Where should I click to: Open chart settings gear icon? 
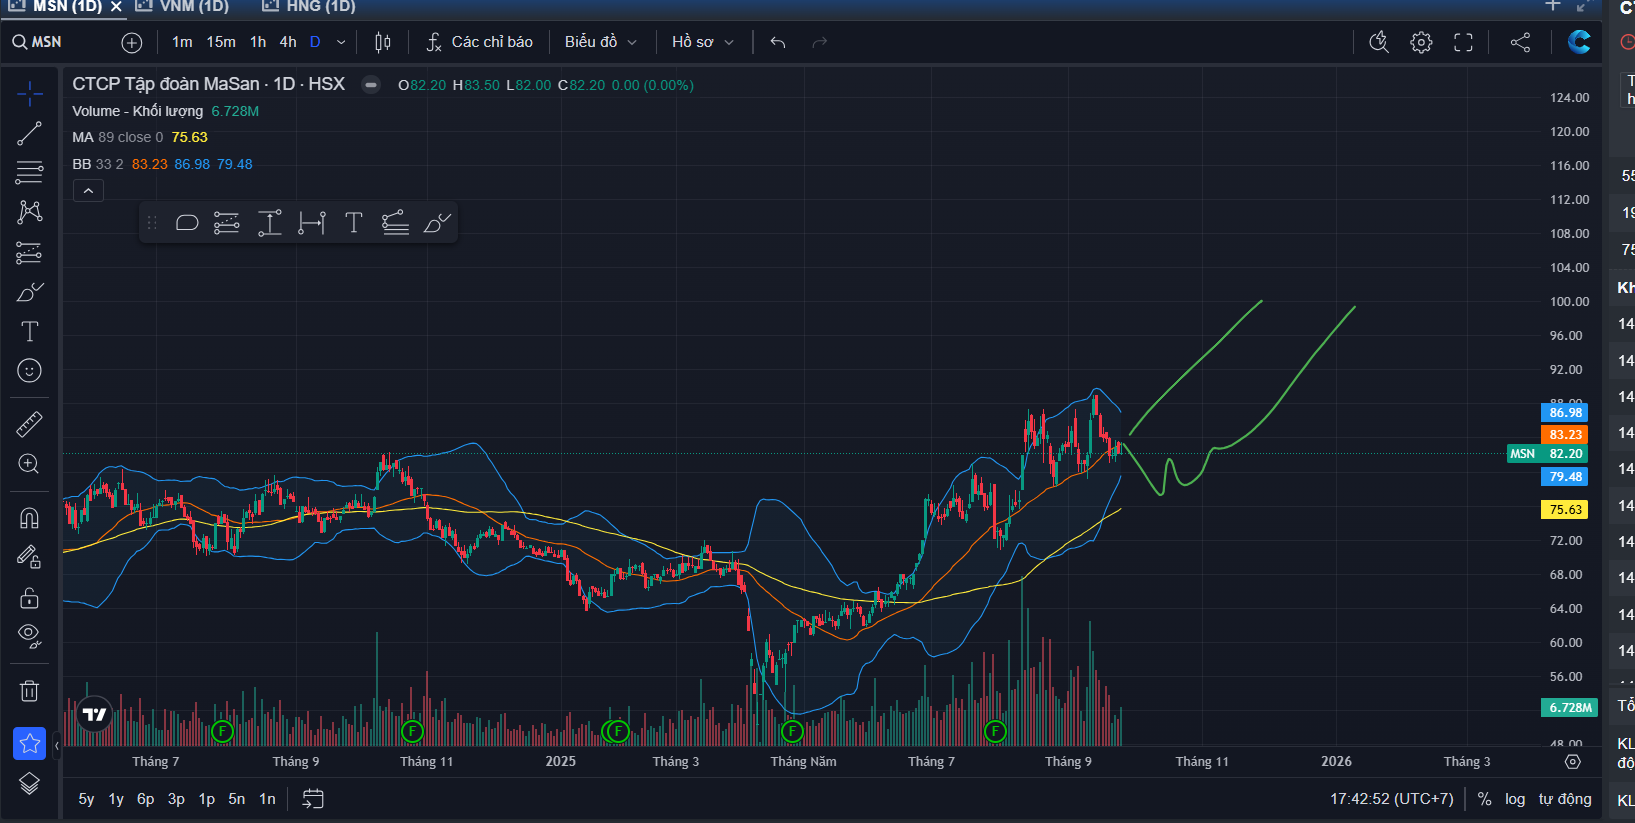(1421, 42)
